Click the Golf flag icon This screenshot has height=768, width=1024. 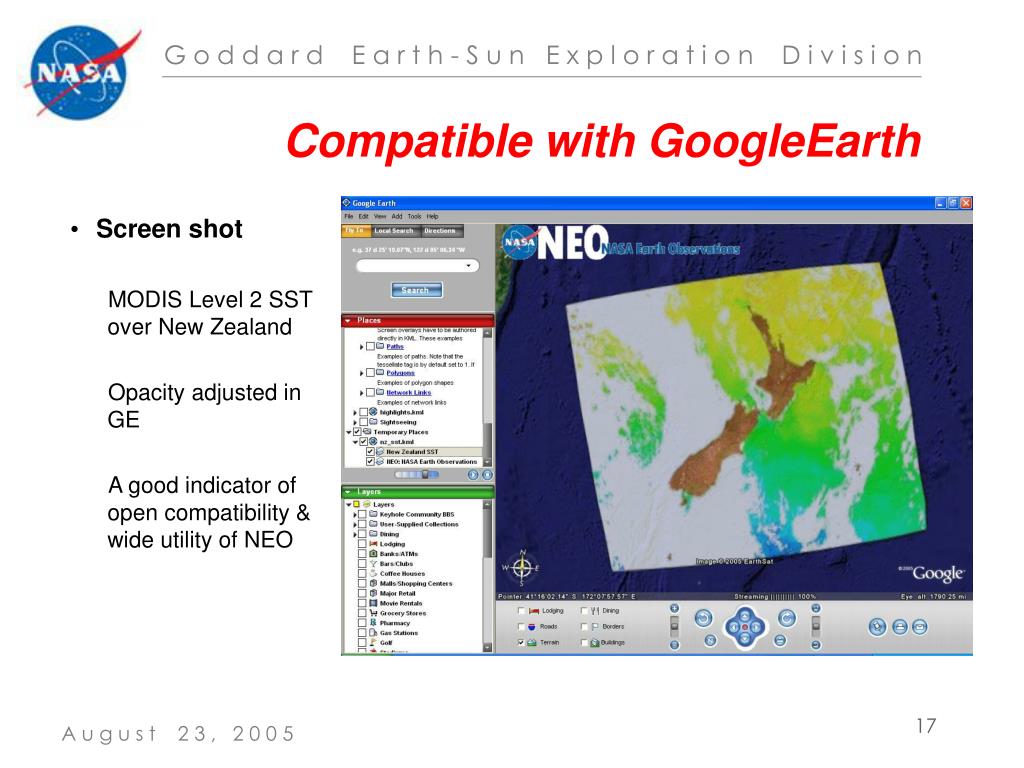pyautogui.click(x=374, y=642)
